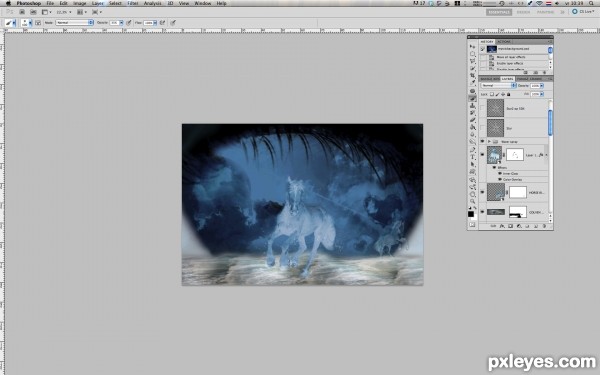
Task: Open Layers panel Fill dropdown arrow
Action: pyautogui.click(x=541, y=94)
